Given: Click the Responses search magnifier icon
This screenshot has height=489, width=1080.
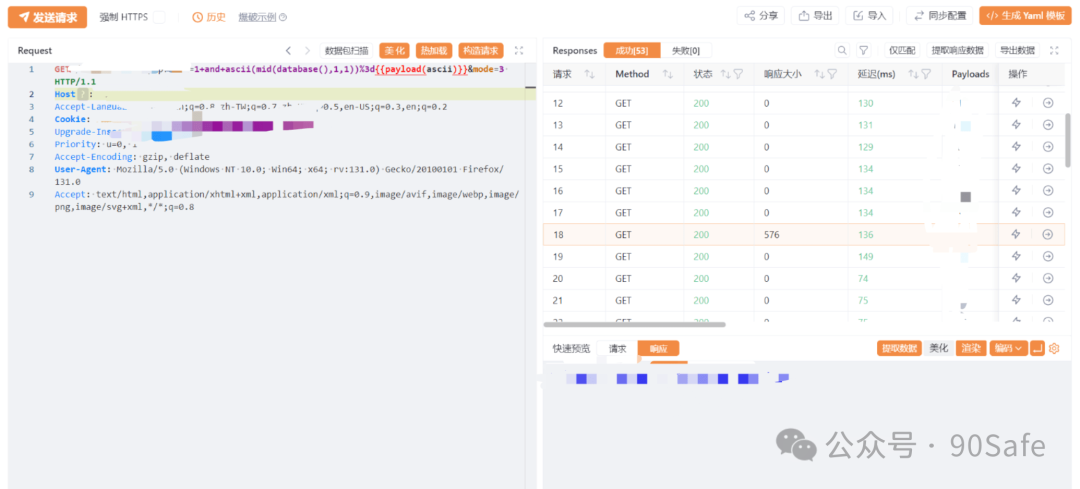Looking at the screenshot, I should [842, 50].
